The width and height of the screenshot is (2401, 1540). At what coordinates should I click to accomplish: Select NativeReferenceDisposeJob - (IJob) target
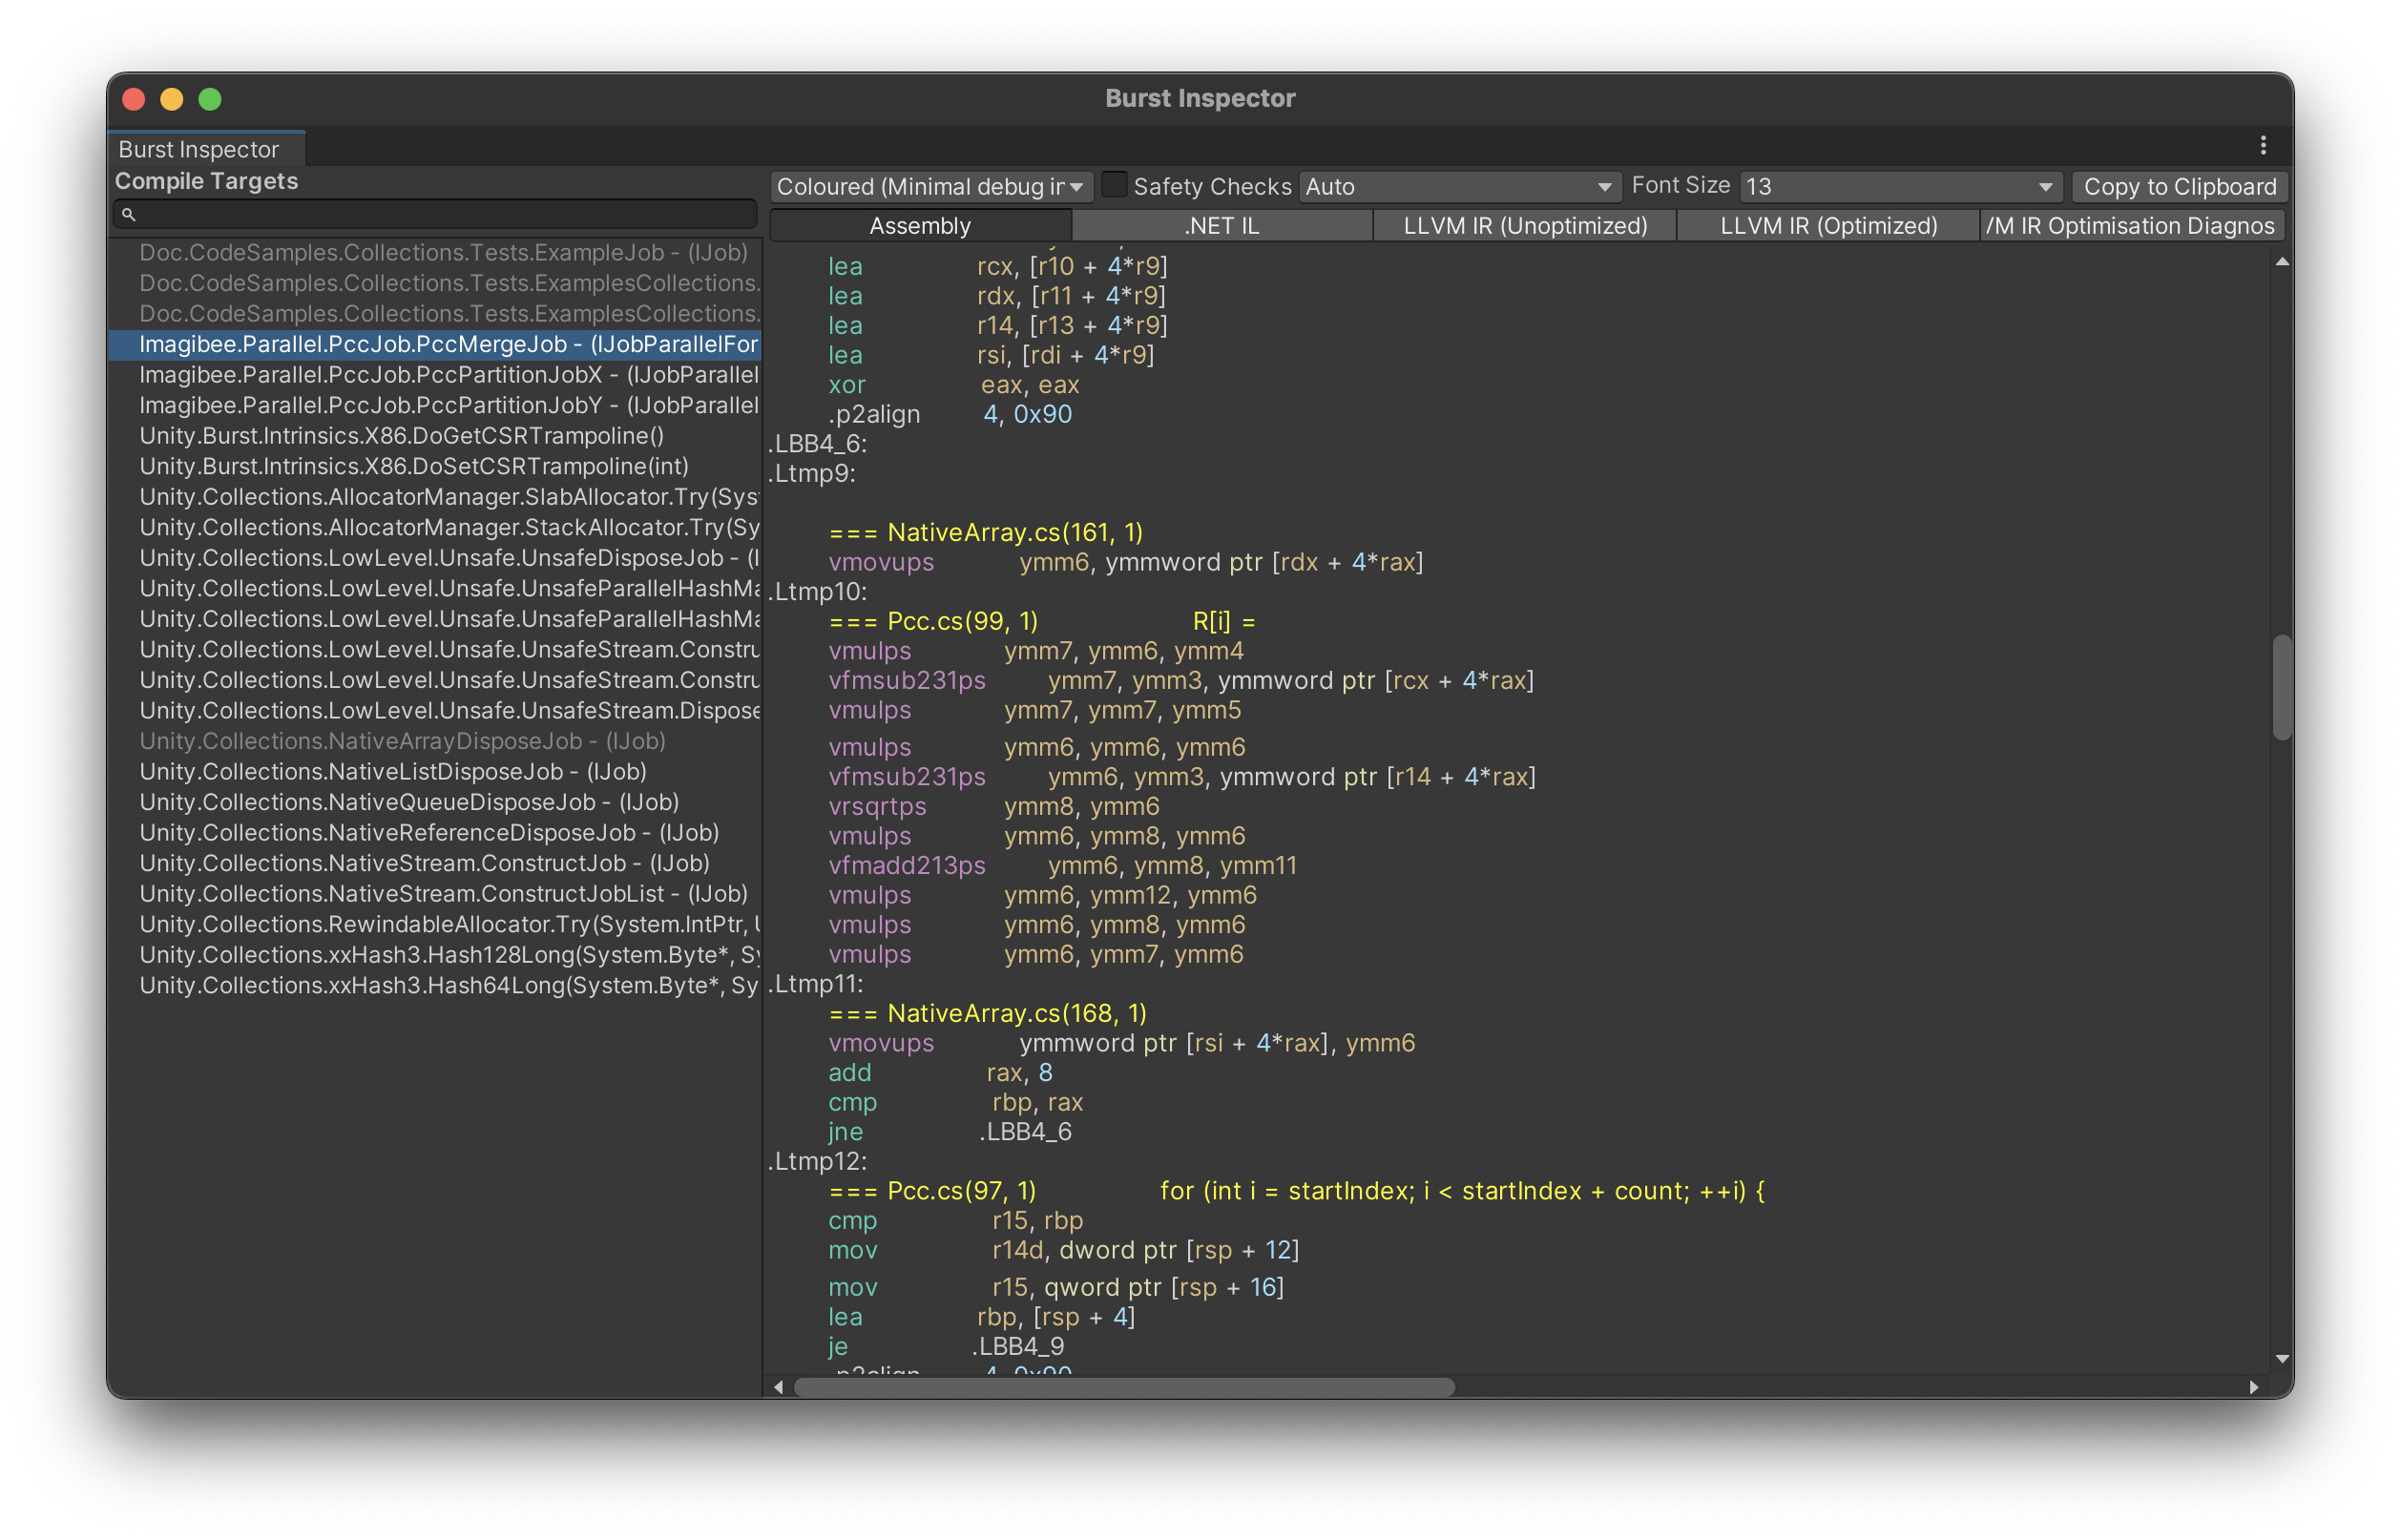435,833
